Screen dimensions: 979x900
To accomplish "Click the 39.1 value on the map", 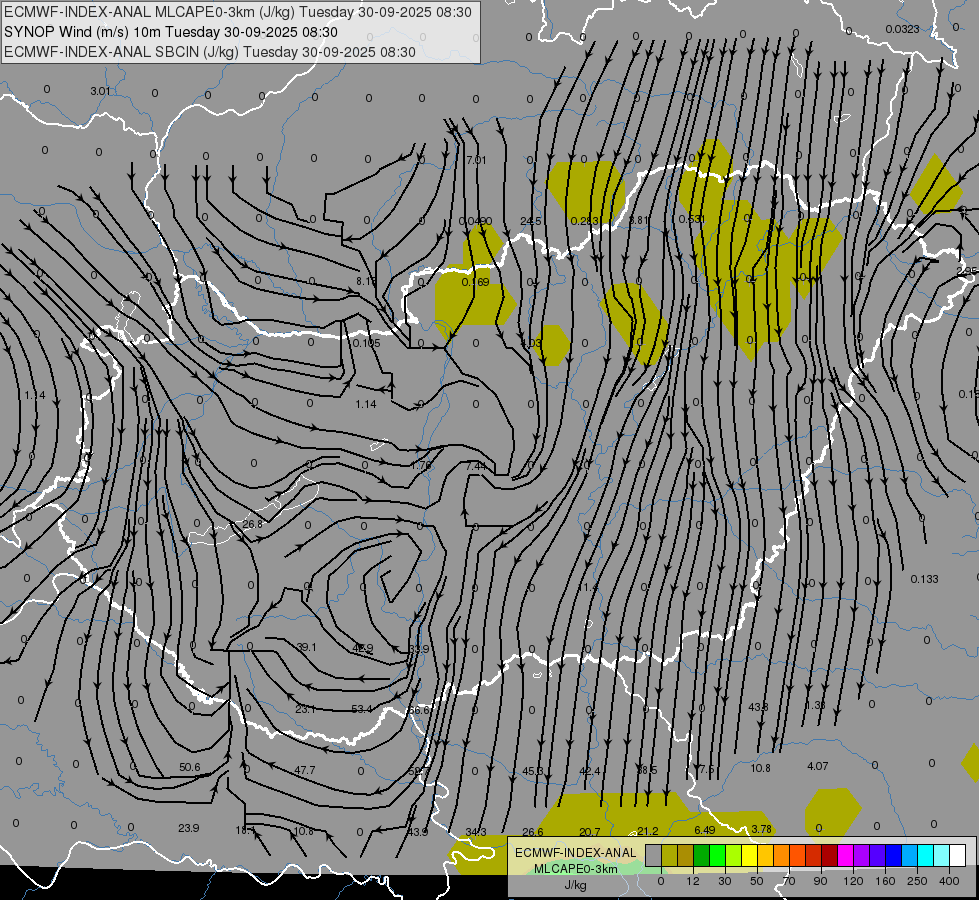I will point(306,647).
